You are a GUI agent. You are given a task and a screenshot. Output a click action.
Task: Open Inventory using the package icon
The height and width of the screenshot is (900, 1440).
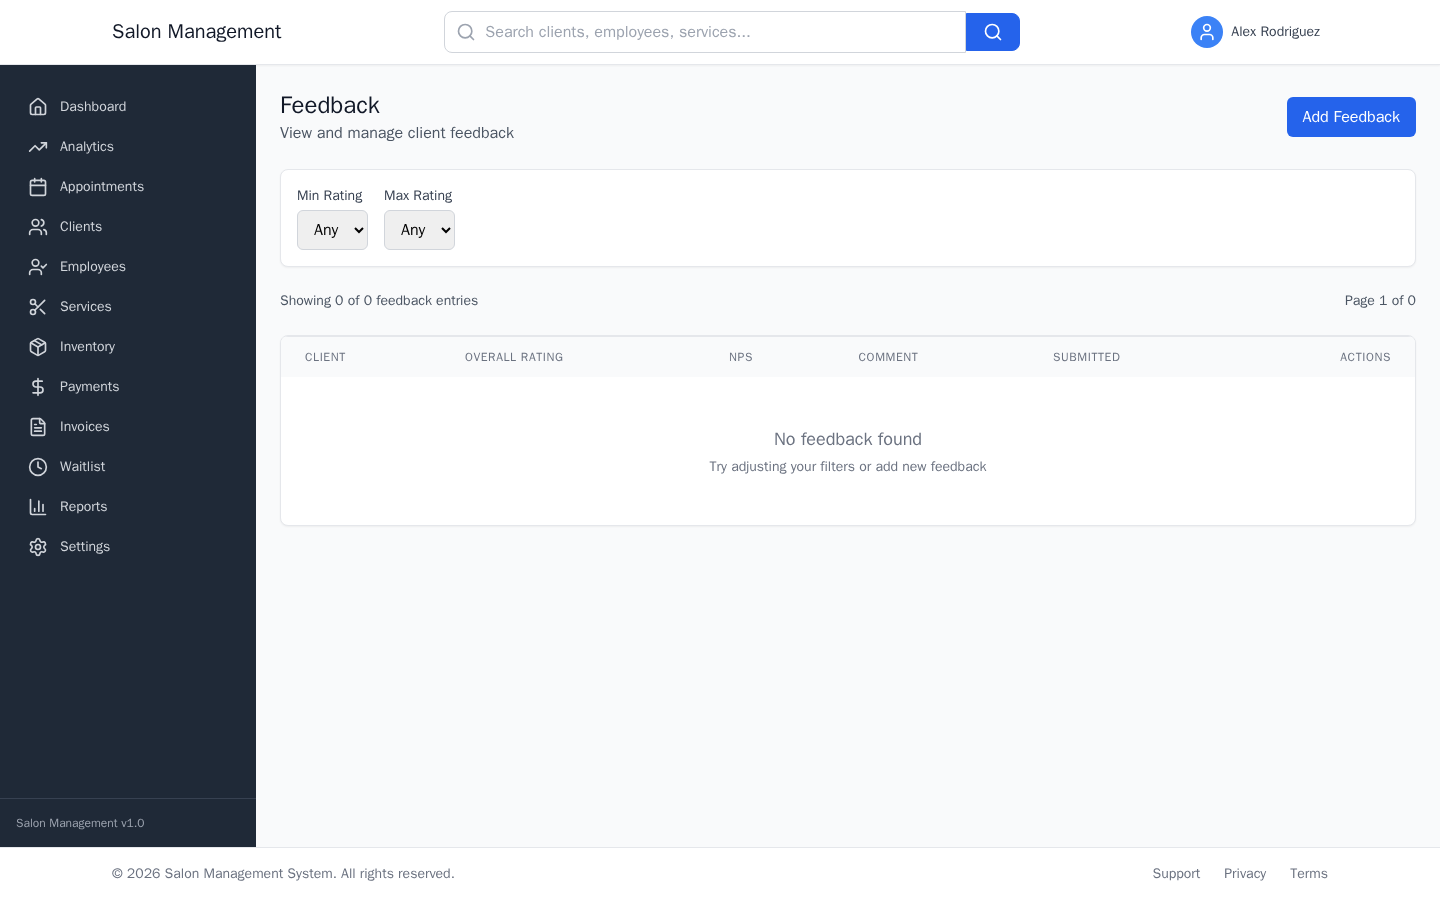point(38,346)
